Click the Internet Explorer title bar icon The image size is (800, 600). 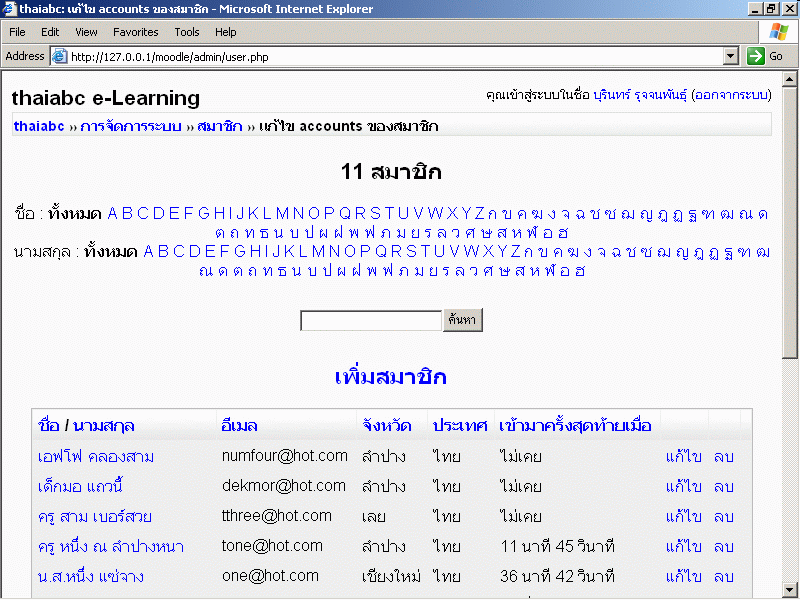10,9
